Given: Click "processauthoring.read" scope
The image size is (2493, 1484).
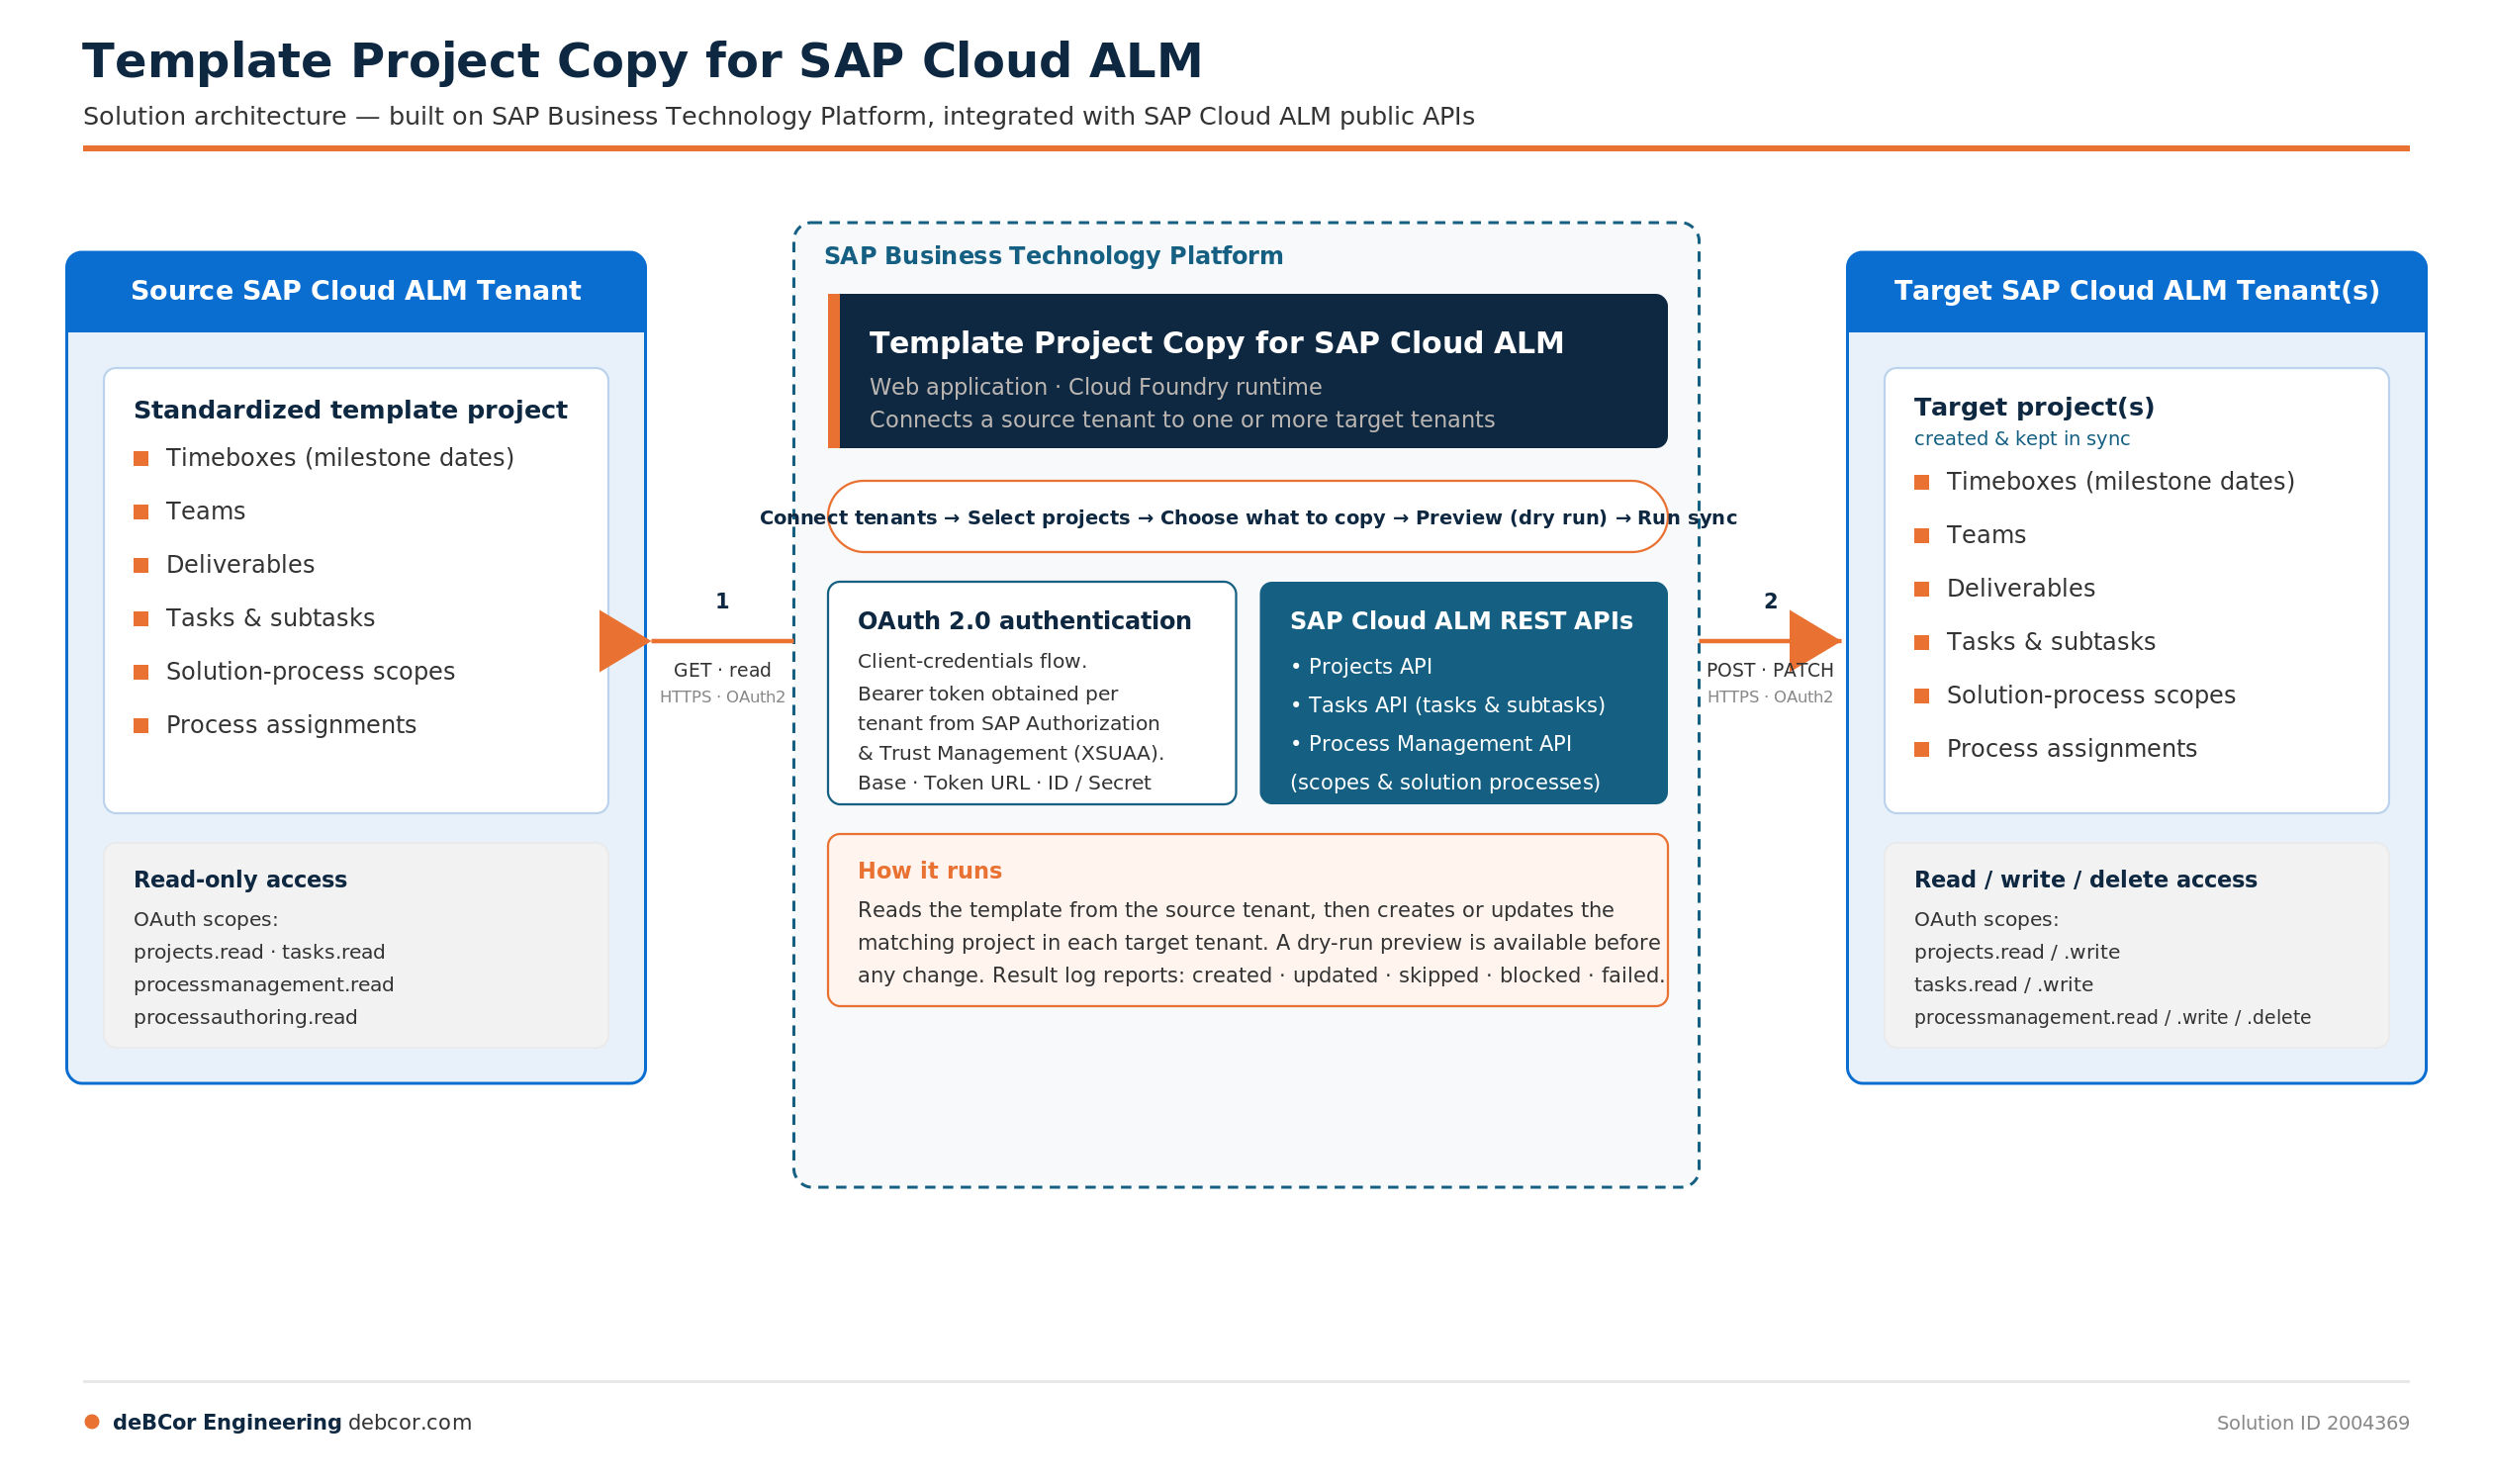Looking at the screenshot, I should 245,1017.
